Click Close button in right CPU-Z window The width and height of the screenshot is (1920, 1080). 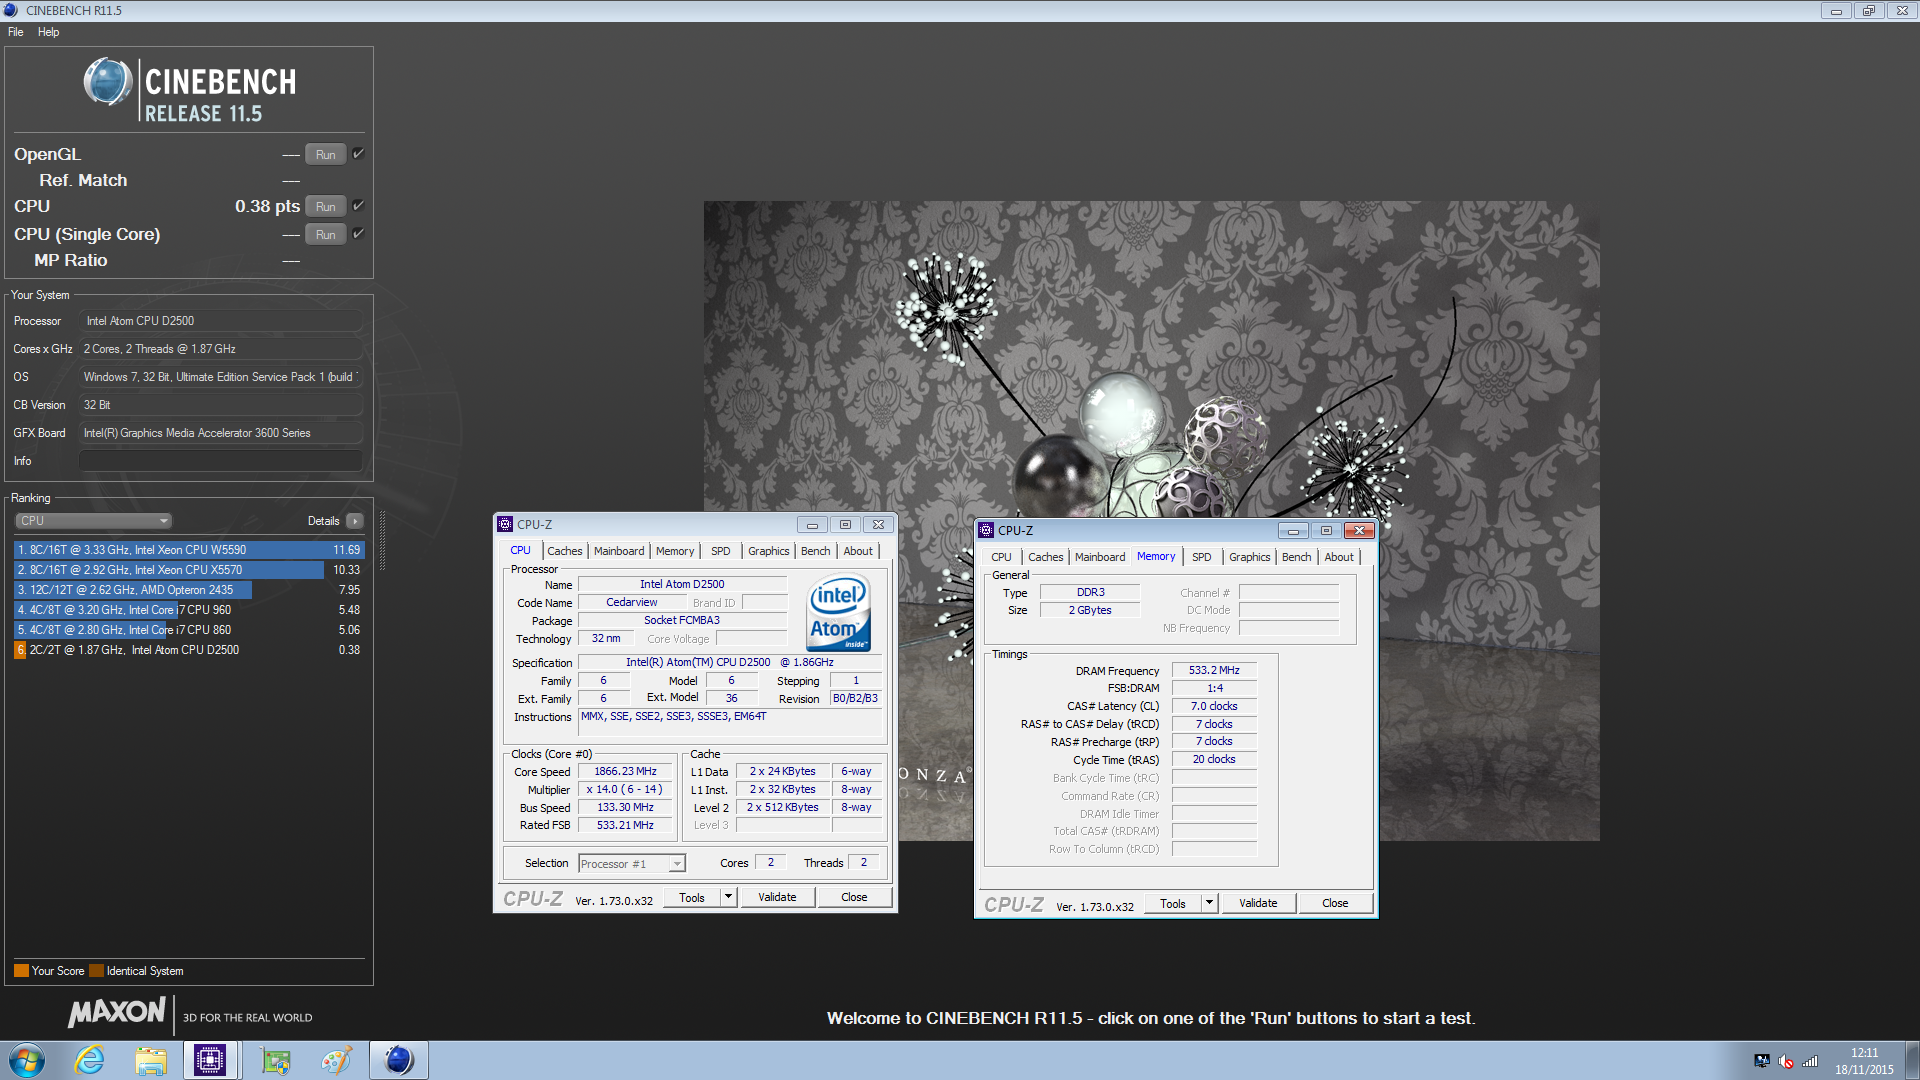[1335, 904]
